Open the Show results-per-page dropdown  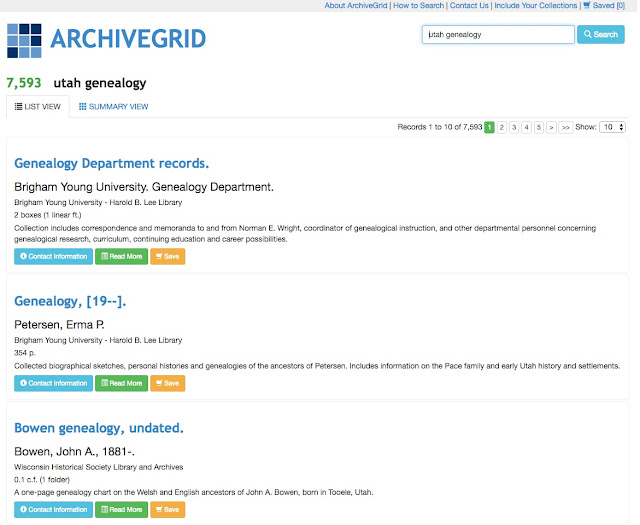pos(612,127)
